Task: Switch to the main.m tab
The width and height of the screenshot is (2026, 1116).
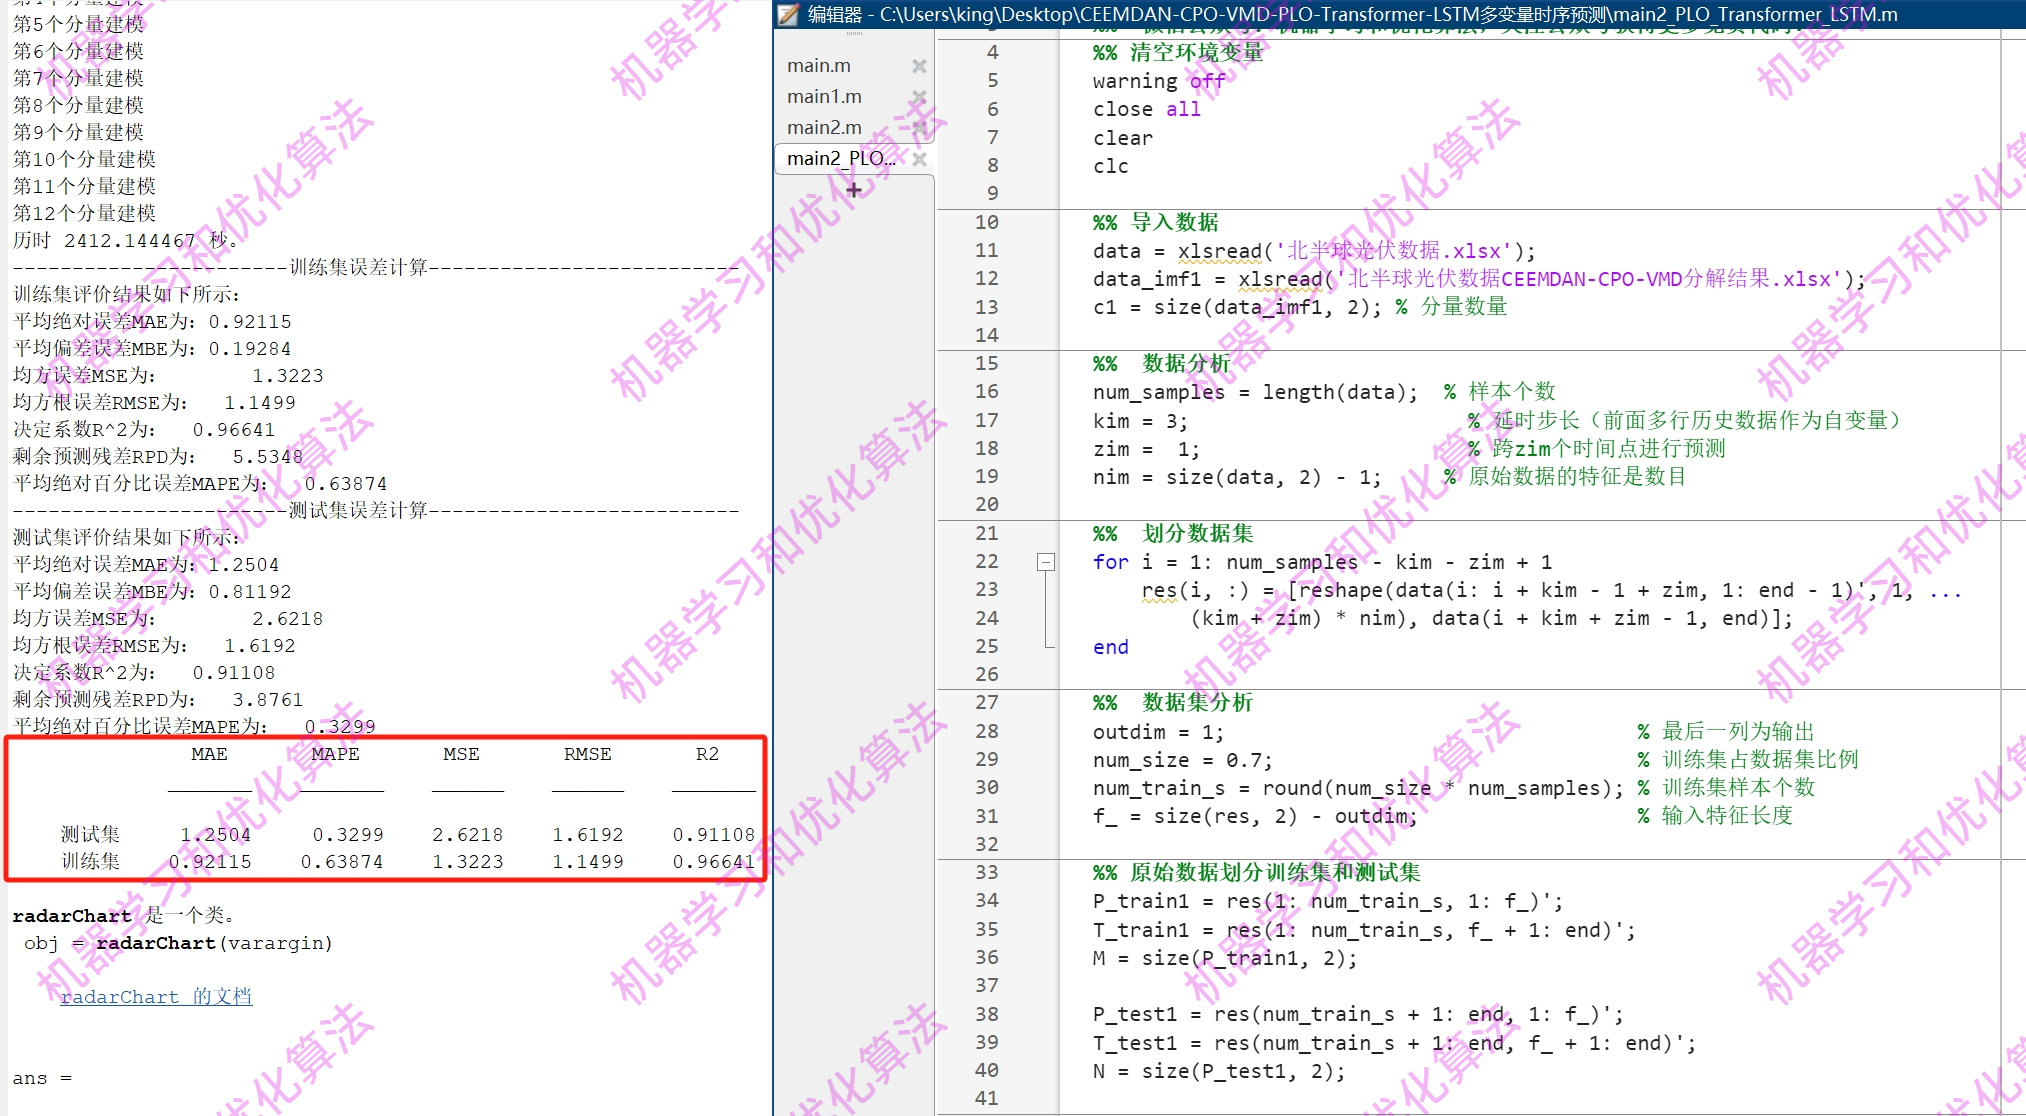Action: click(x=819, y=66)
